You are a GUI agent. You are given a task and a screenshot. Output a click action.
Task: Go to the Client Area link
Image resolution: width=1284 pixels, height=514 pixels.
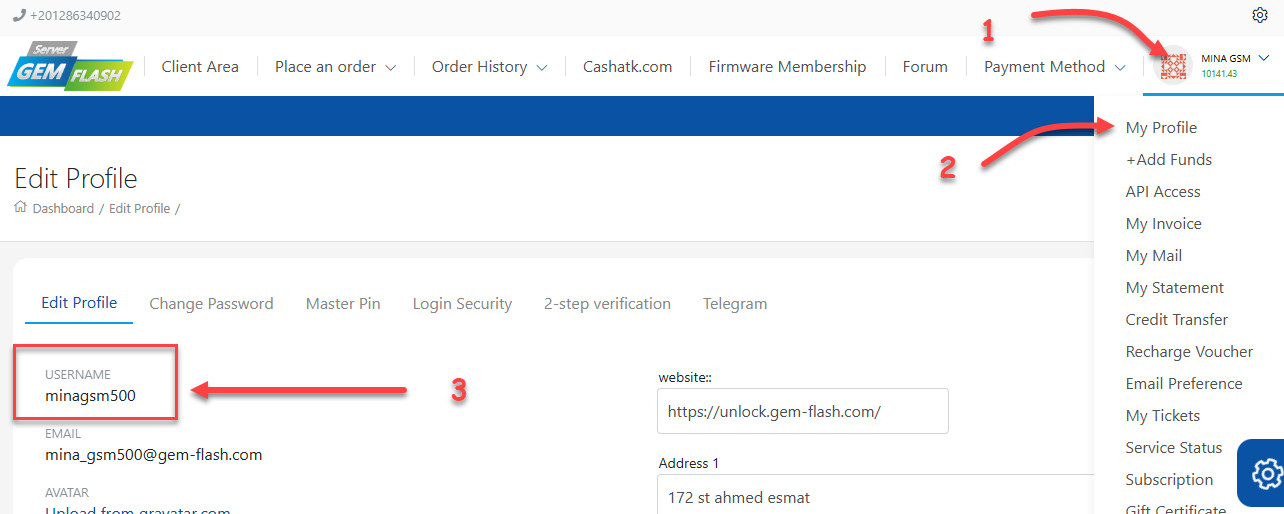200,67
